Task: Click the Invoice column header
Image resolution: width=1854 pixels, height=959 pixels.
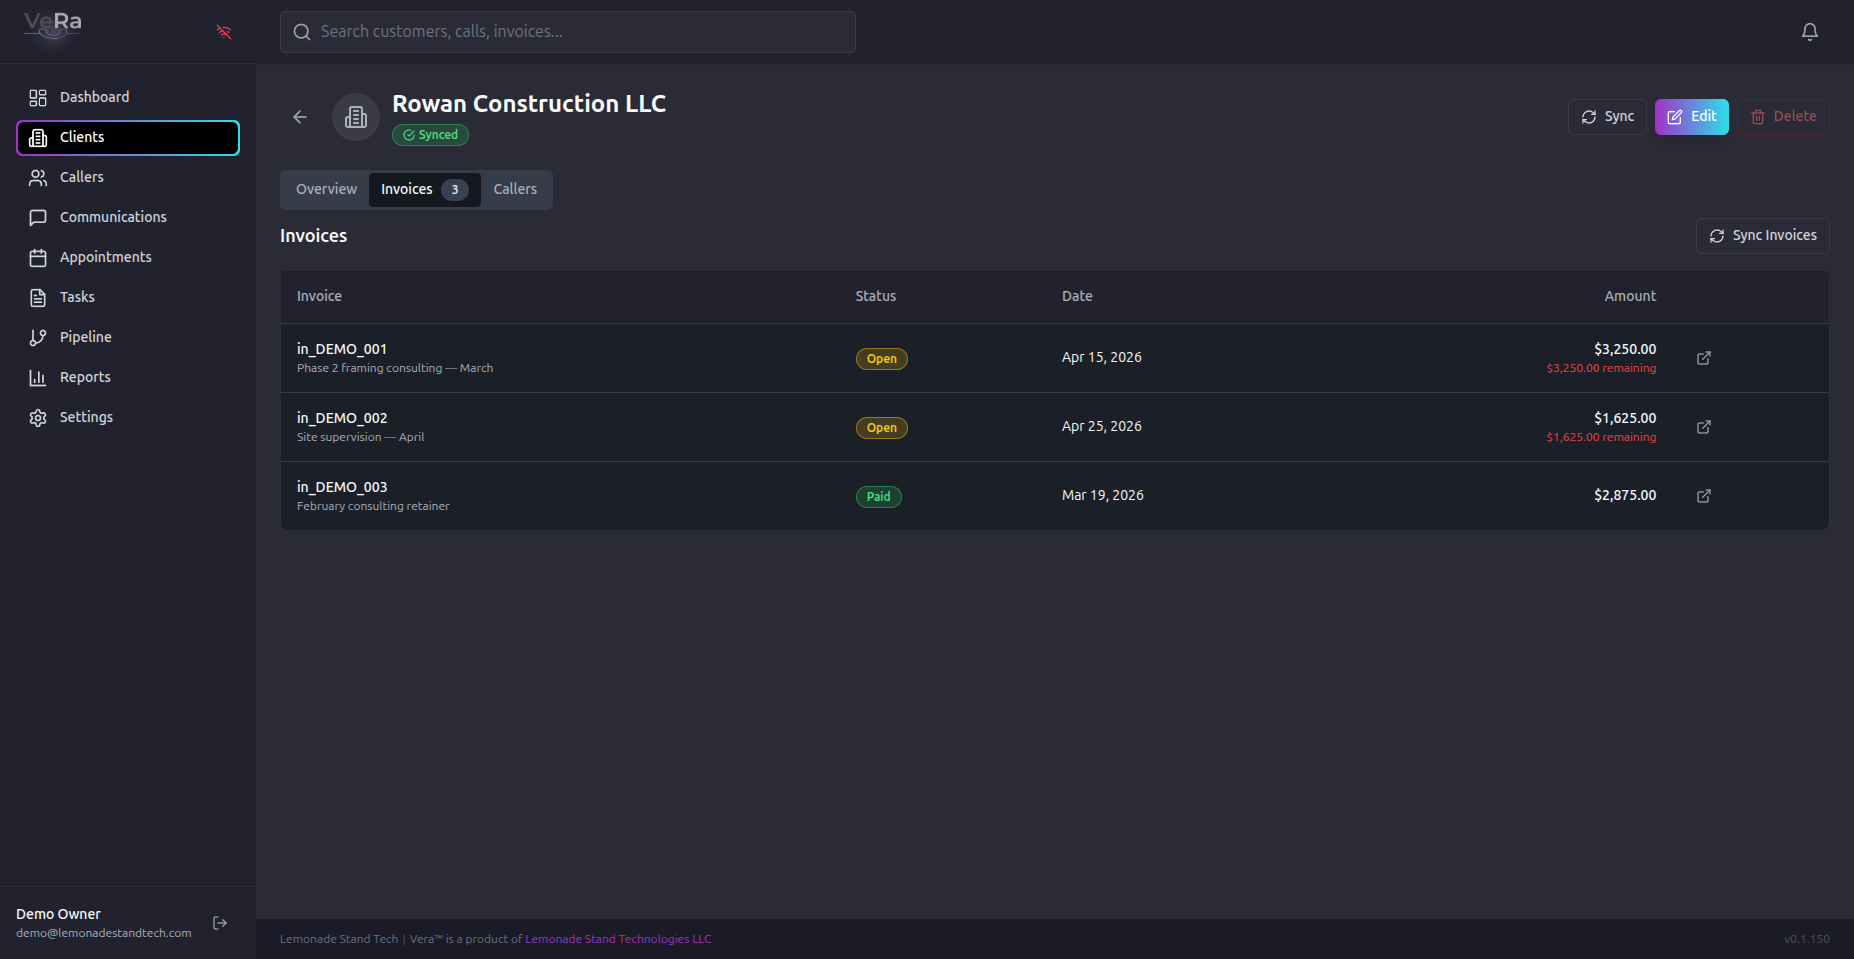Action: click(319, 296)
